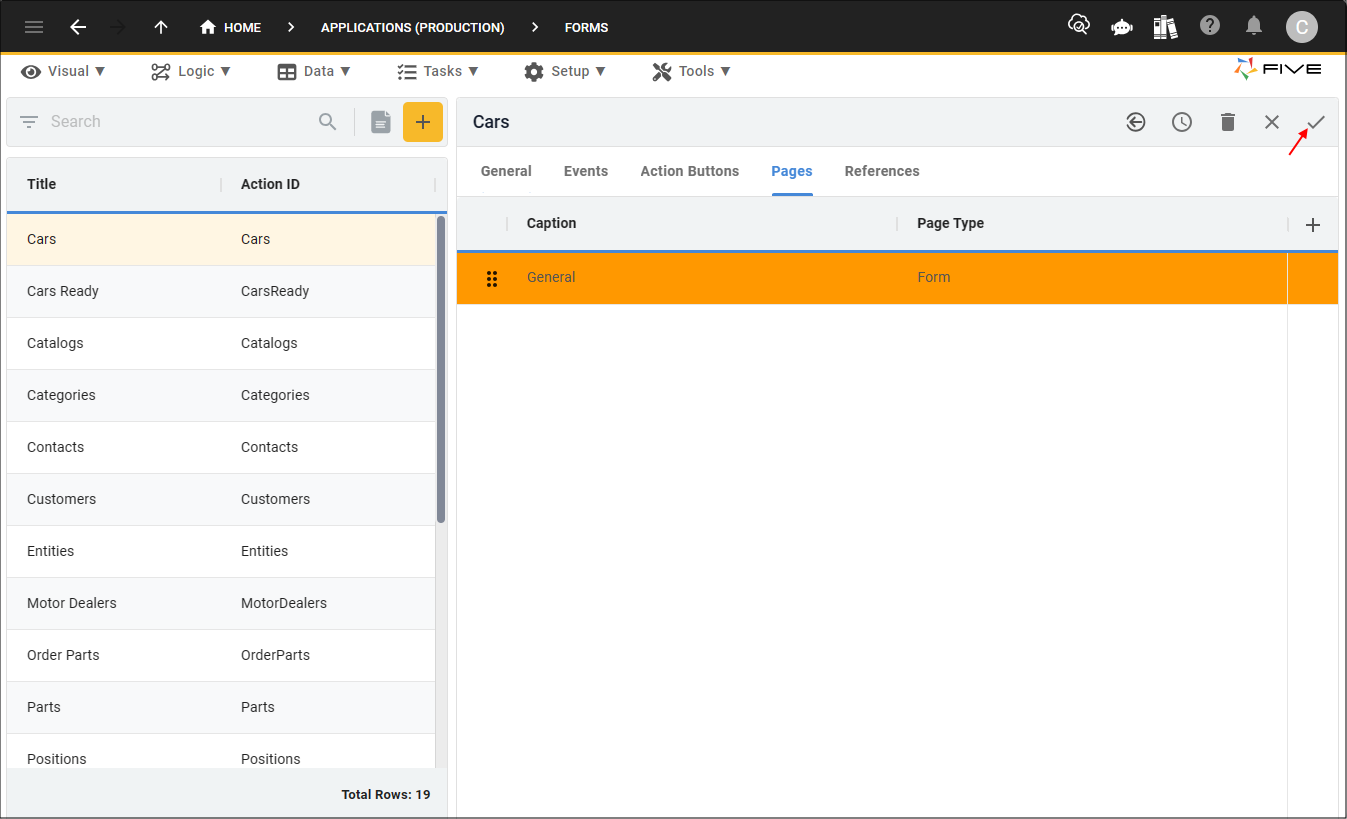Click the circled back arrow icon
Image resolution: width=1347 pixels, height=819 pixels.
point(1136,122)
